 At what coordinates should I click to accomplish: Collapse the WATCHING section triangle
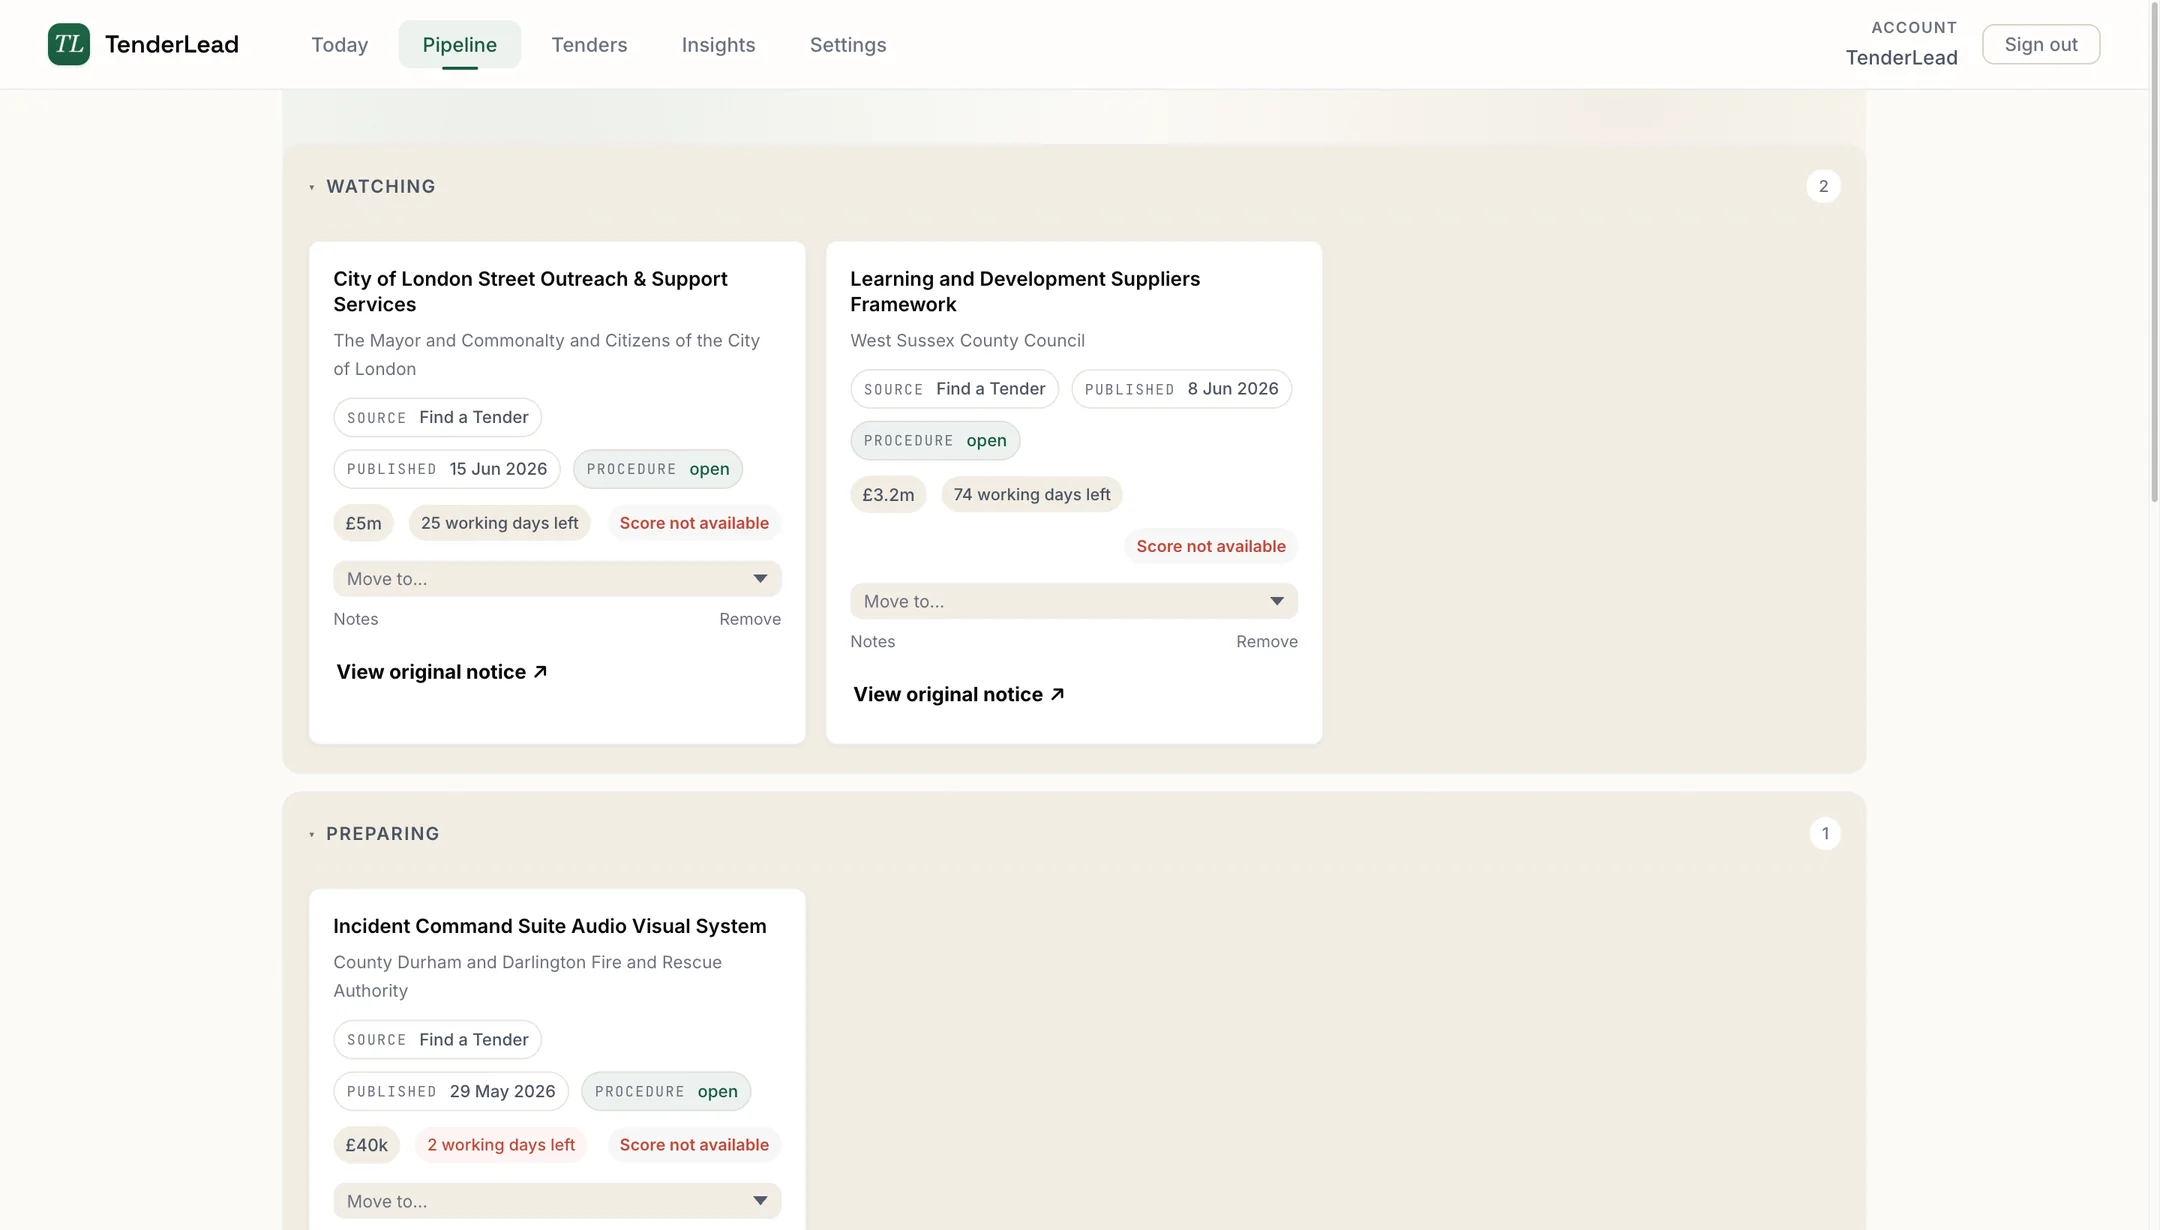click(312, 187)
